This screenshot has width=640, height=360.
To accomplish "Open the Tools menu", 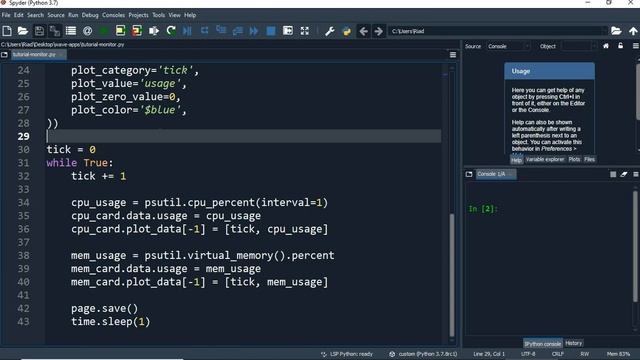I will click(x=159, y=15).
